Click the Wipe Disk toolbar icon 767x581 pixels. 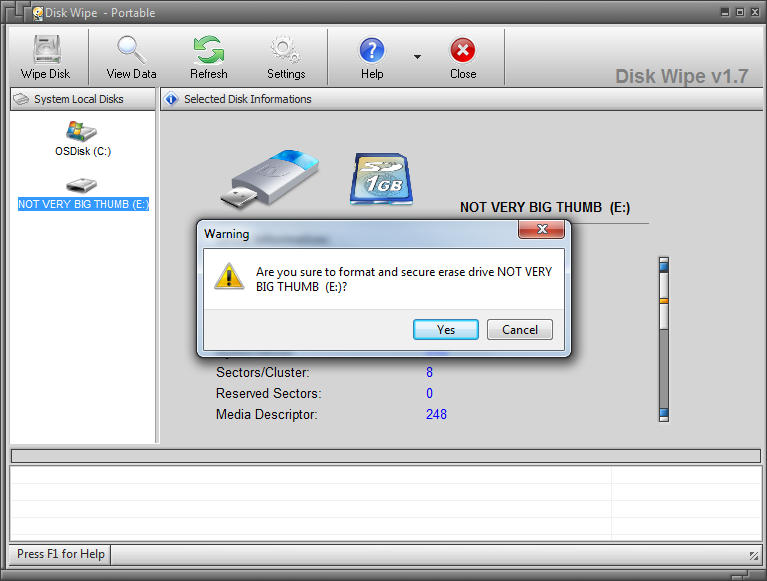coord(46,50)
